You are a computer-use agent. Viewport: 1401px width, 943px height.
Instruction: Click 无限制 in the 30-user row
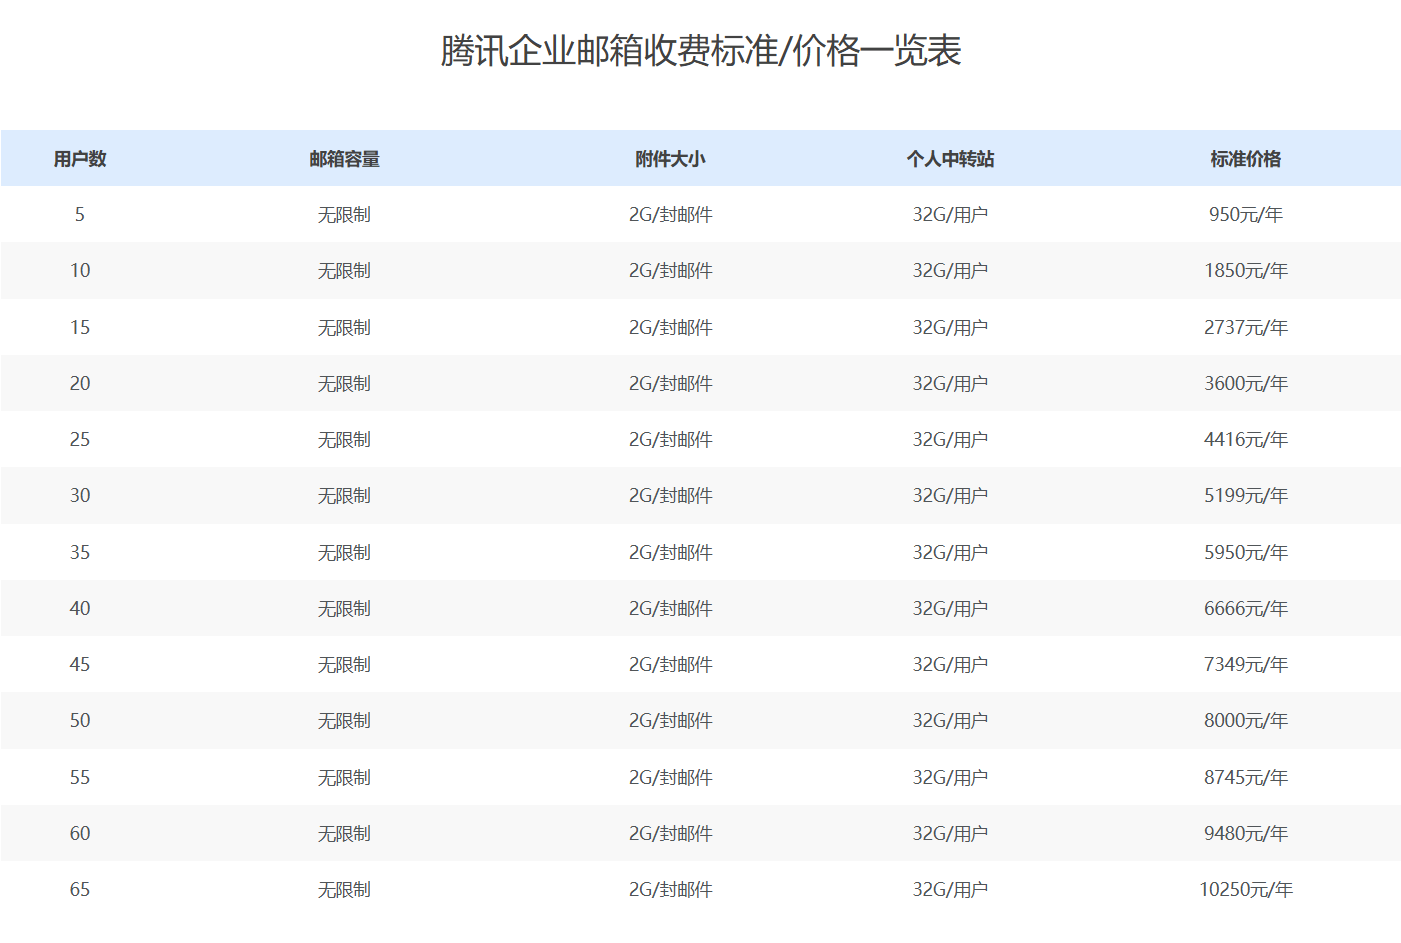(x=340, y=495)
